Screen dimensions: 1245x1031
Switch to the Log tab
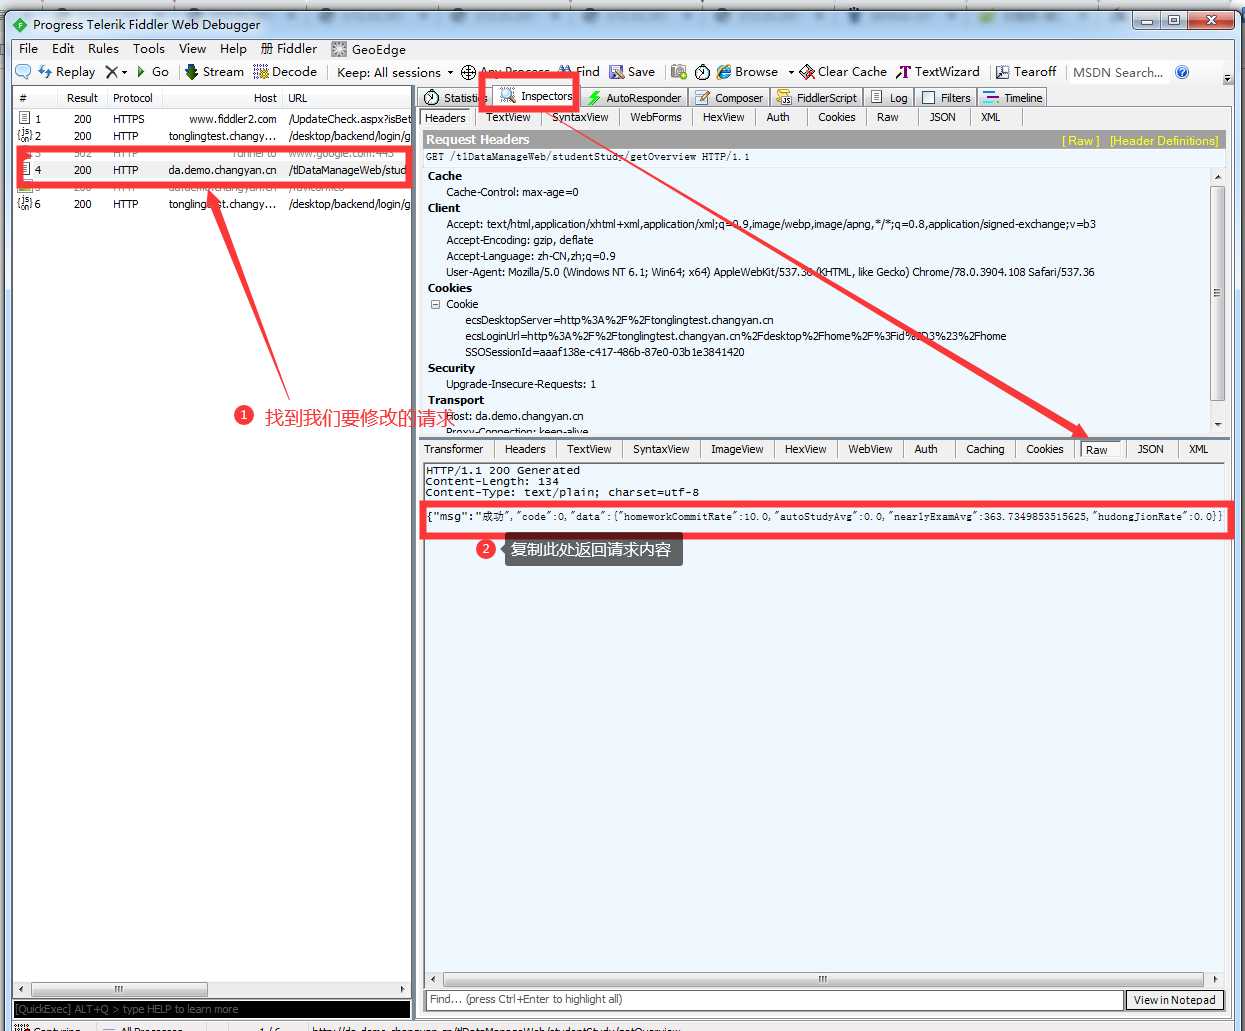coord(889,97)
